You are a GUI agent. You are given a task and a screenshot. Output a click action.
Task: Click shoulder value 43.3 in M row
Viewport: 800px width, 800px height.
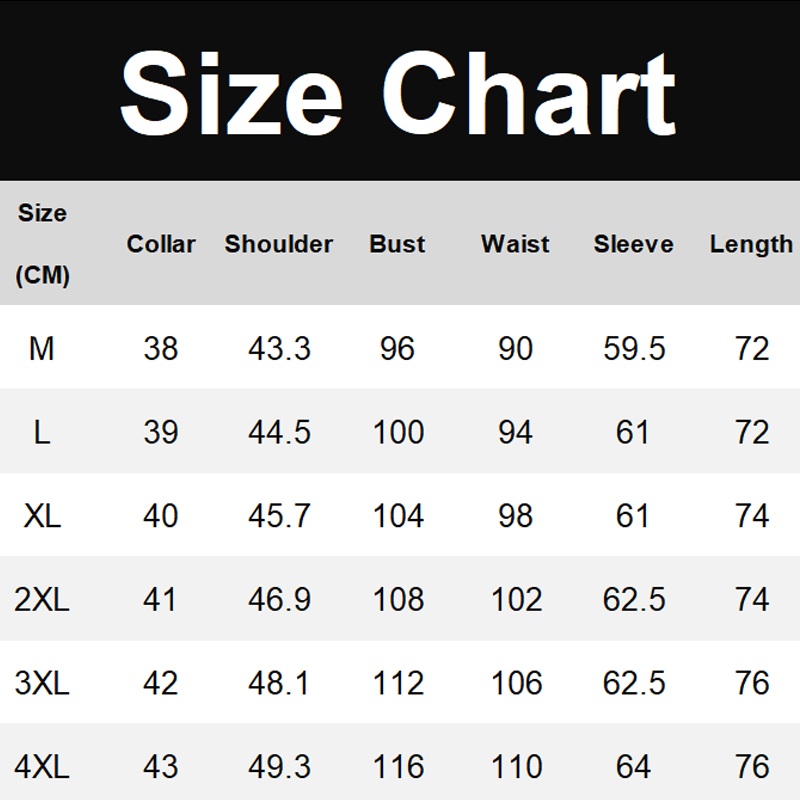point(279,348)
